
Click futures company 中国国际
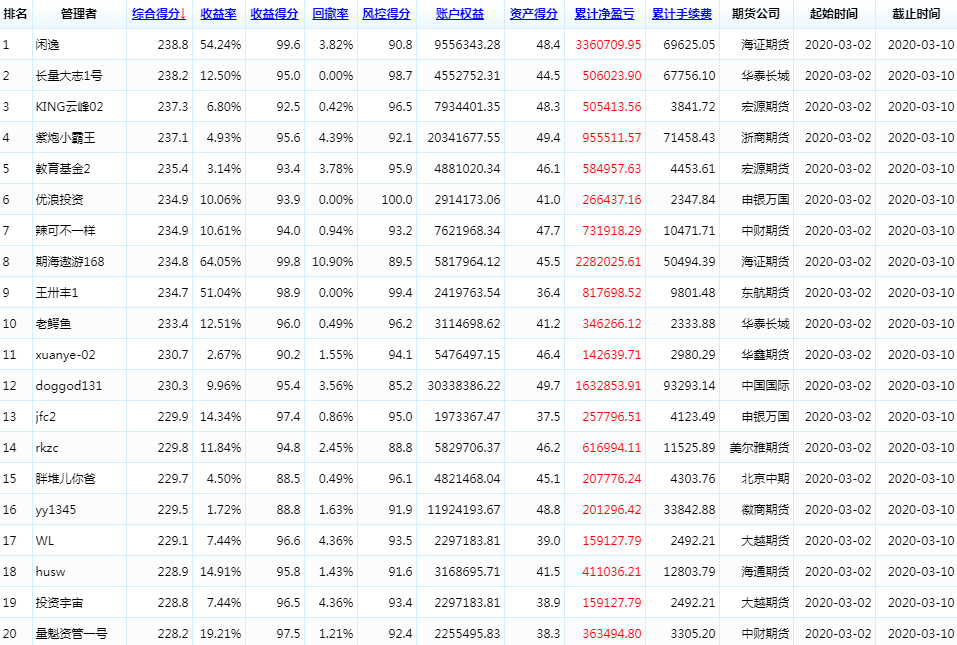765,386
